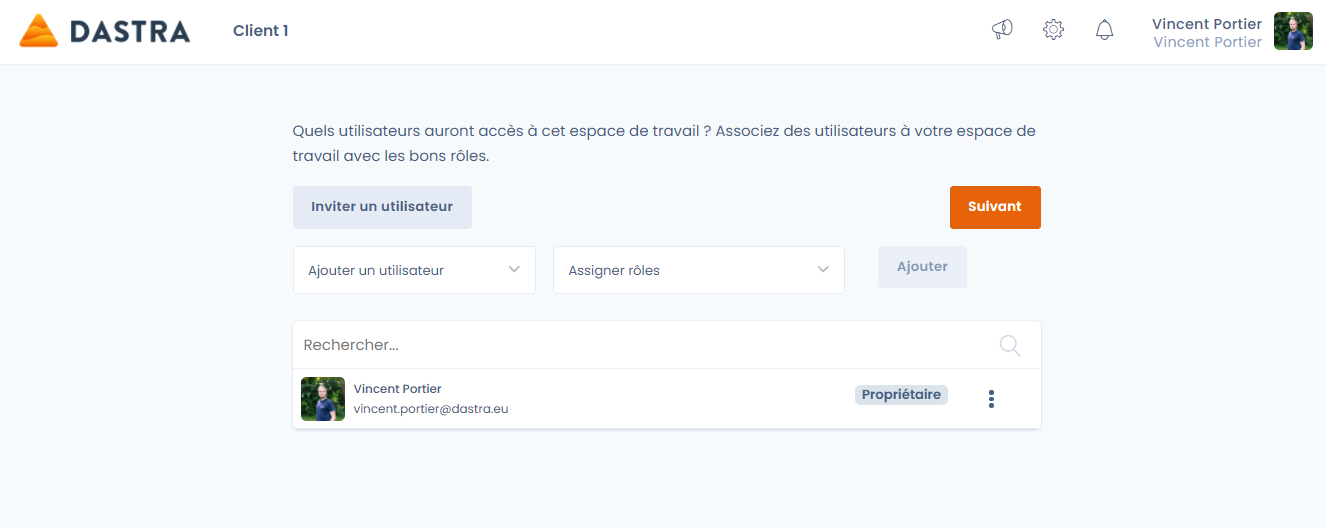Select the Client 1 workspace label
The height and width of the screenshot is (528, 1326).
pos(261,31)
